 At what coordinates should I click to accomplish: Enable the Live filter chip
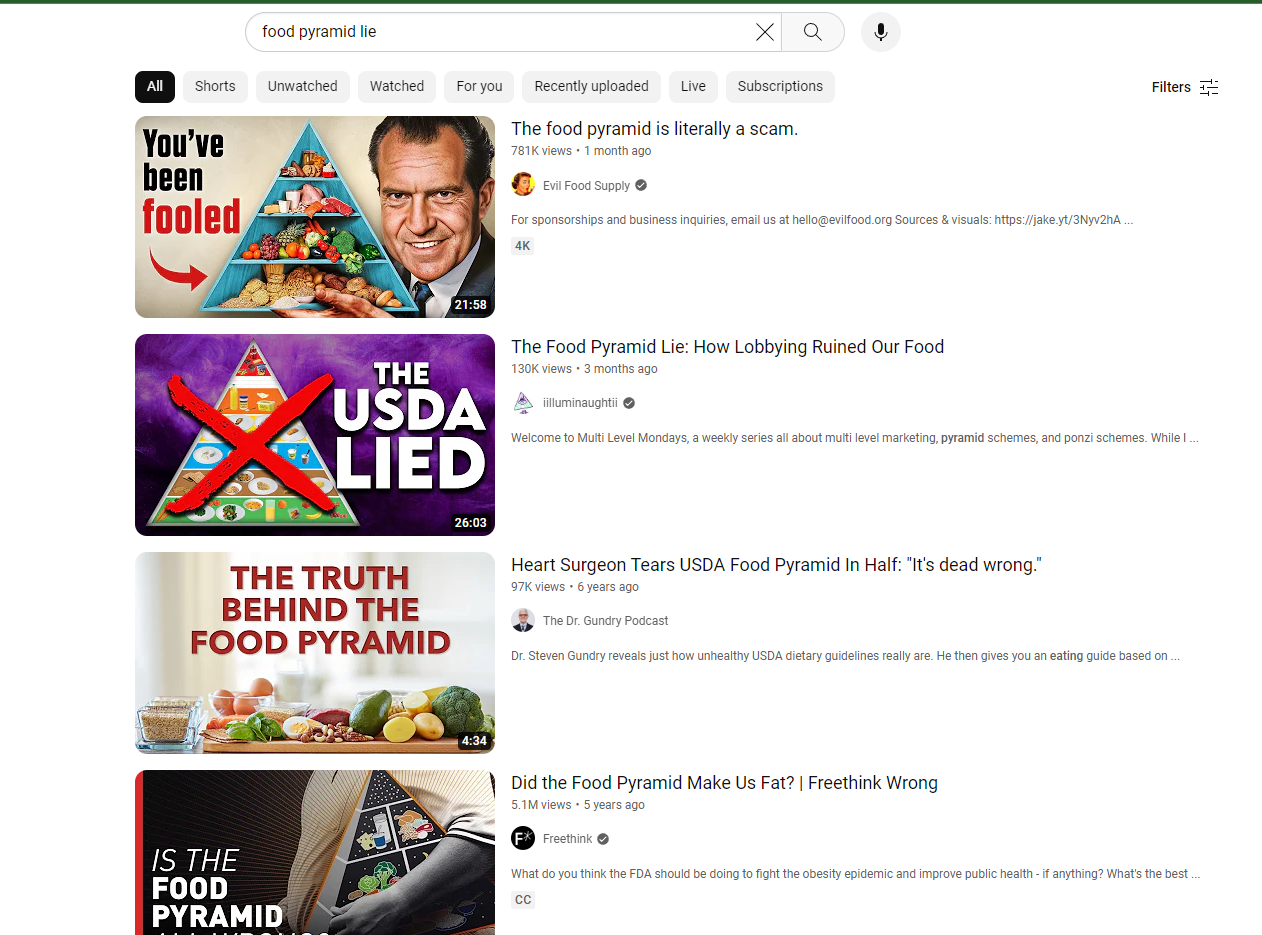pos(693,87)
